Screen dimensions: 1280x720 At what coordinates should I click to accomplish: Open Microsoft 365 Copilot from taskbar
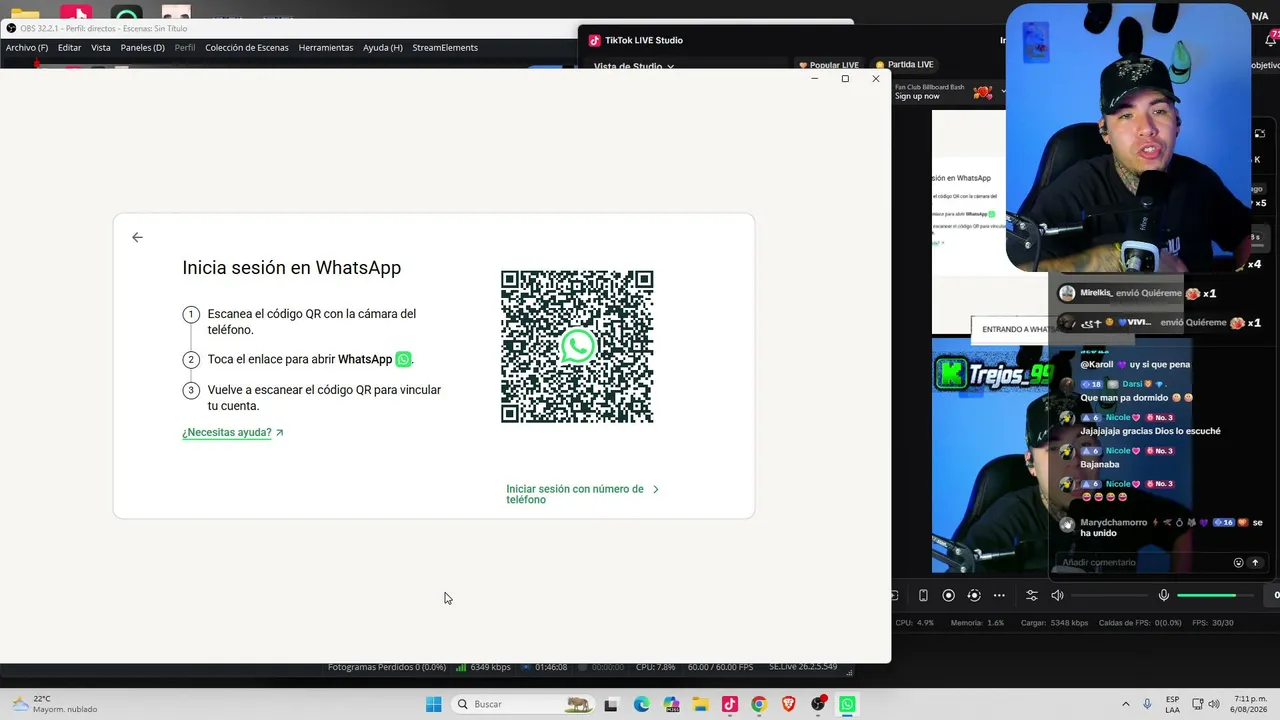click(x=671, y=704)
